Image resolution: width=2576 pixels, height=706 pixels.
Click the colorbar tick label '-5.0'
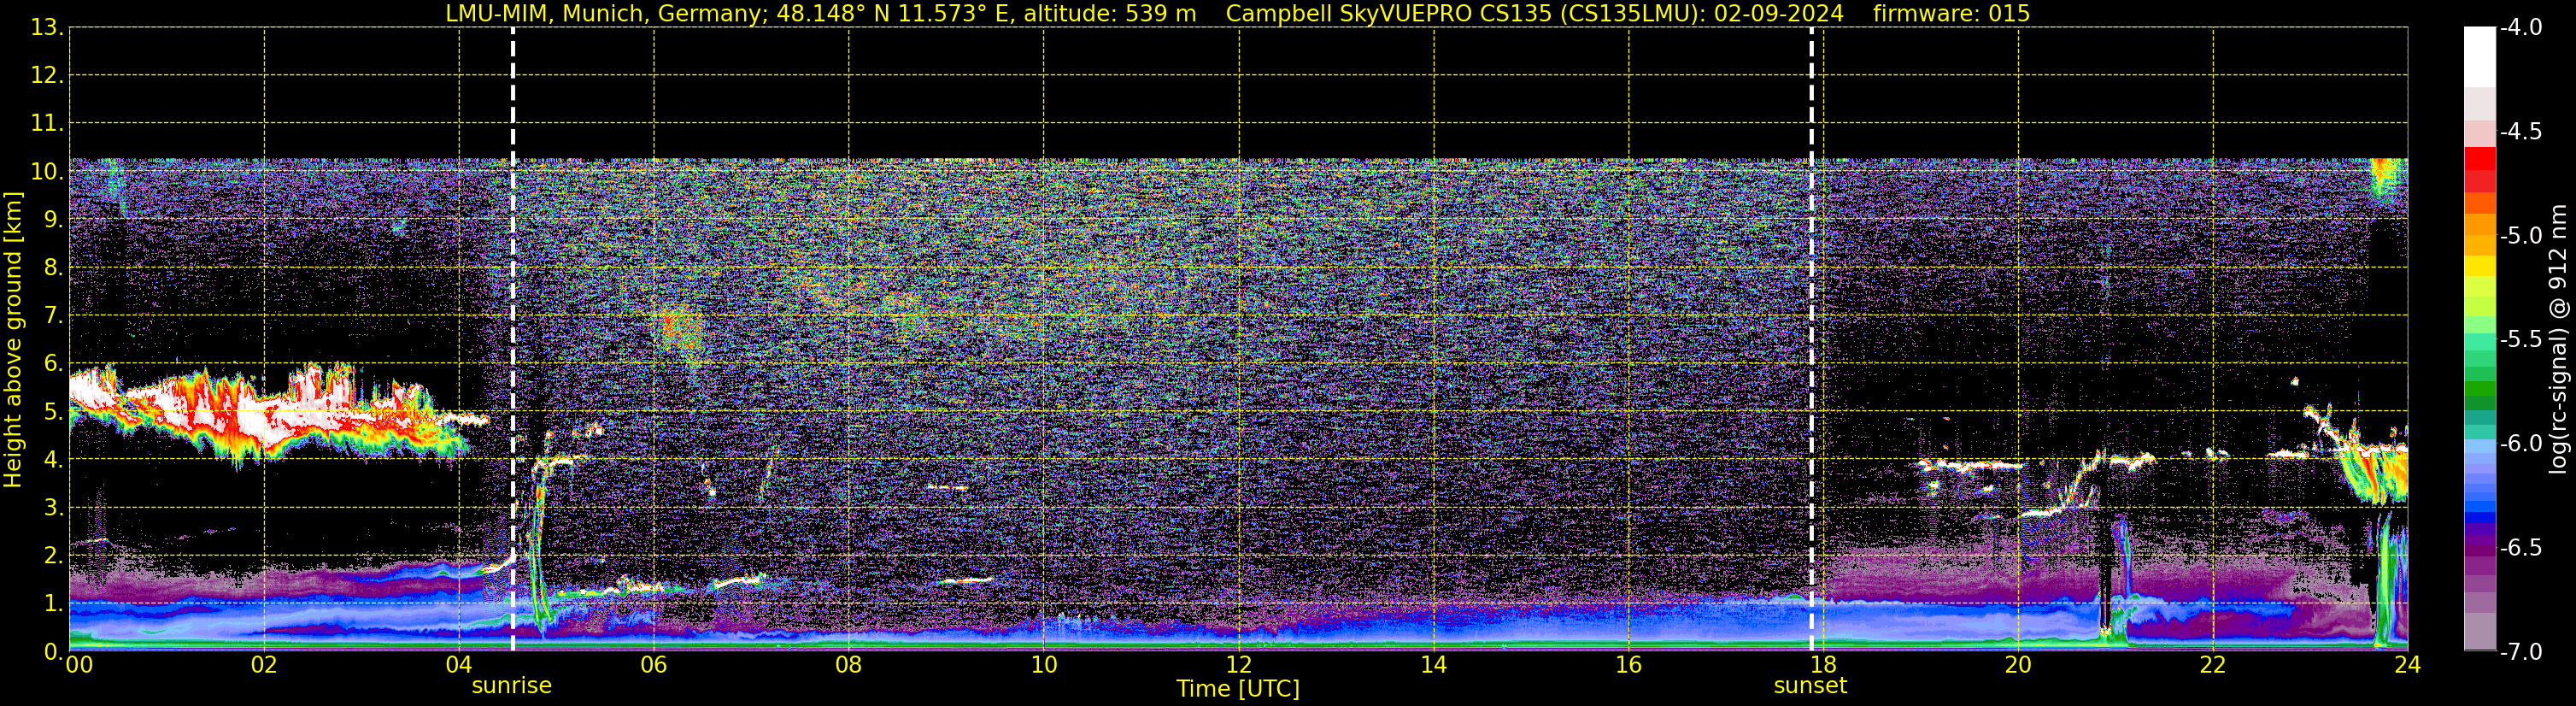[x=2520, y=235]
